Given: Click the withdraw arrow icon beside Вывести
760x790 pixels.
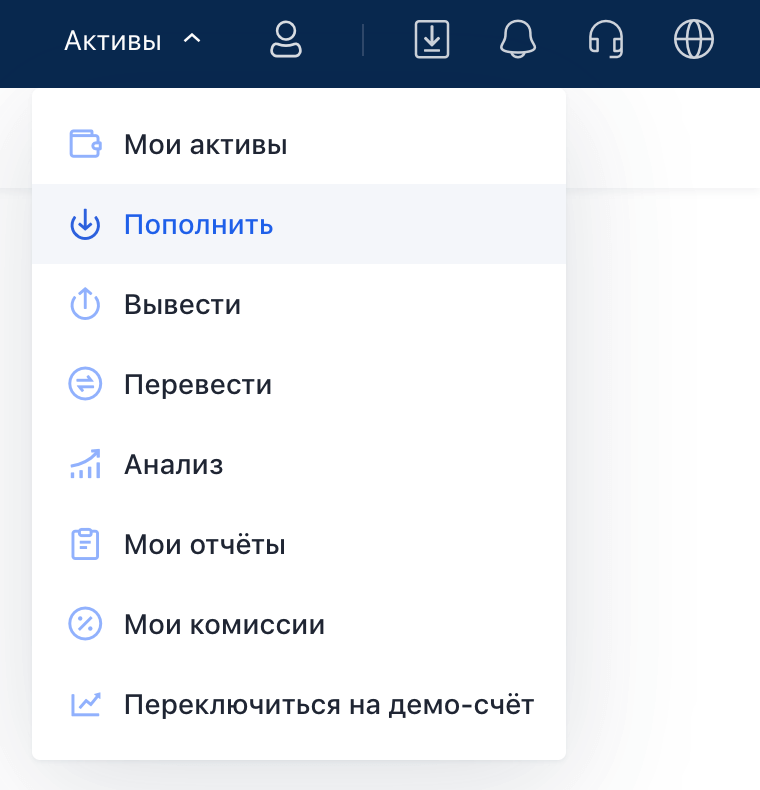Looking at the screenshot, I should (x=85, y=304).
